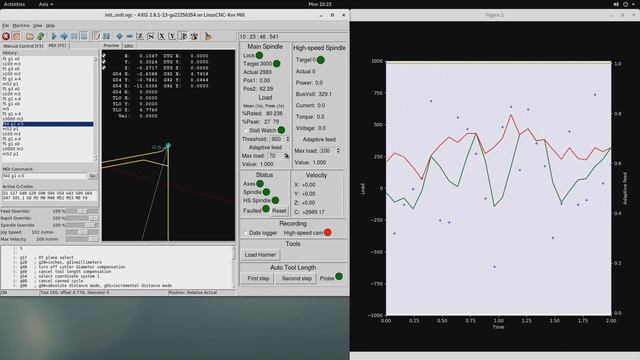Image resolution: width=640 pixels, height=360 pixels.
Task: Pause program execution from the toolbar
Action: pyautogui.click(x=74, y=36)
